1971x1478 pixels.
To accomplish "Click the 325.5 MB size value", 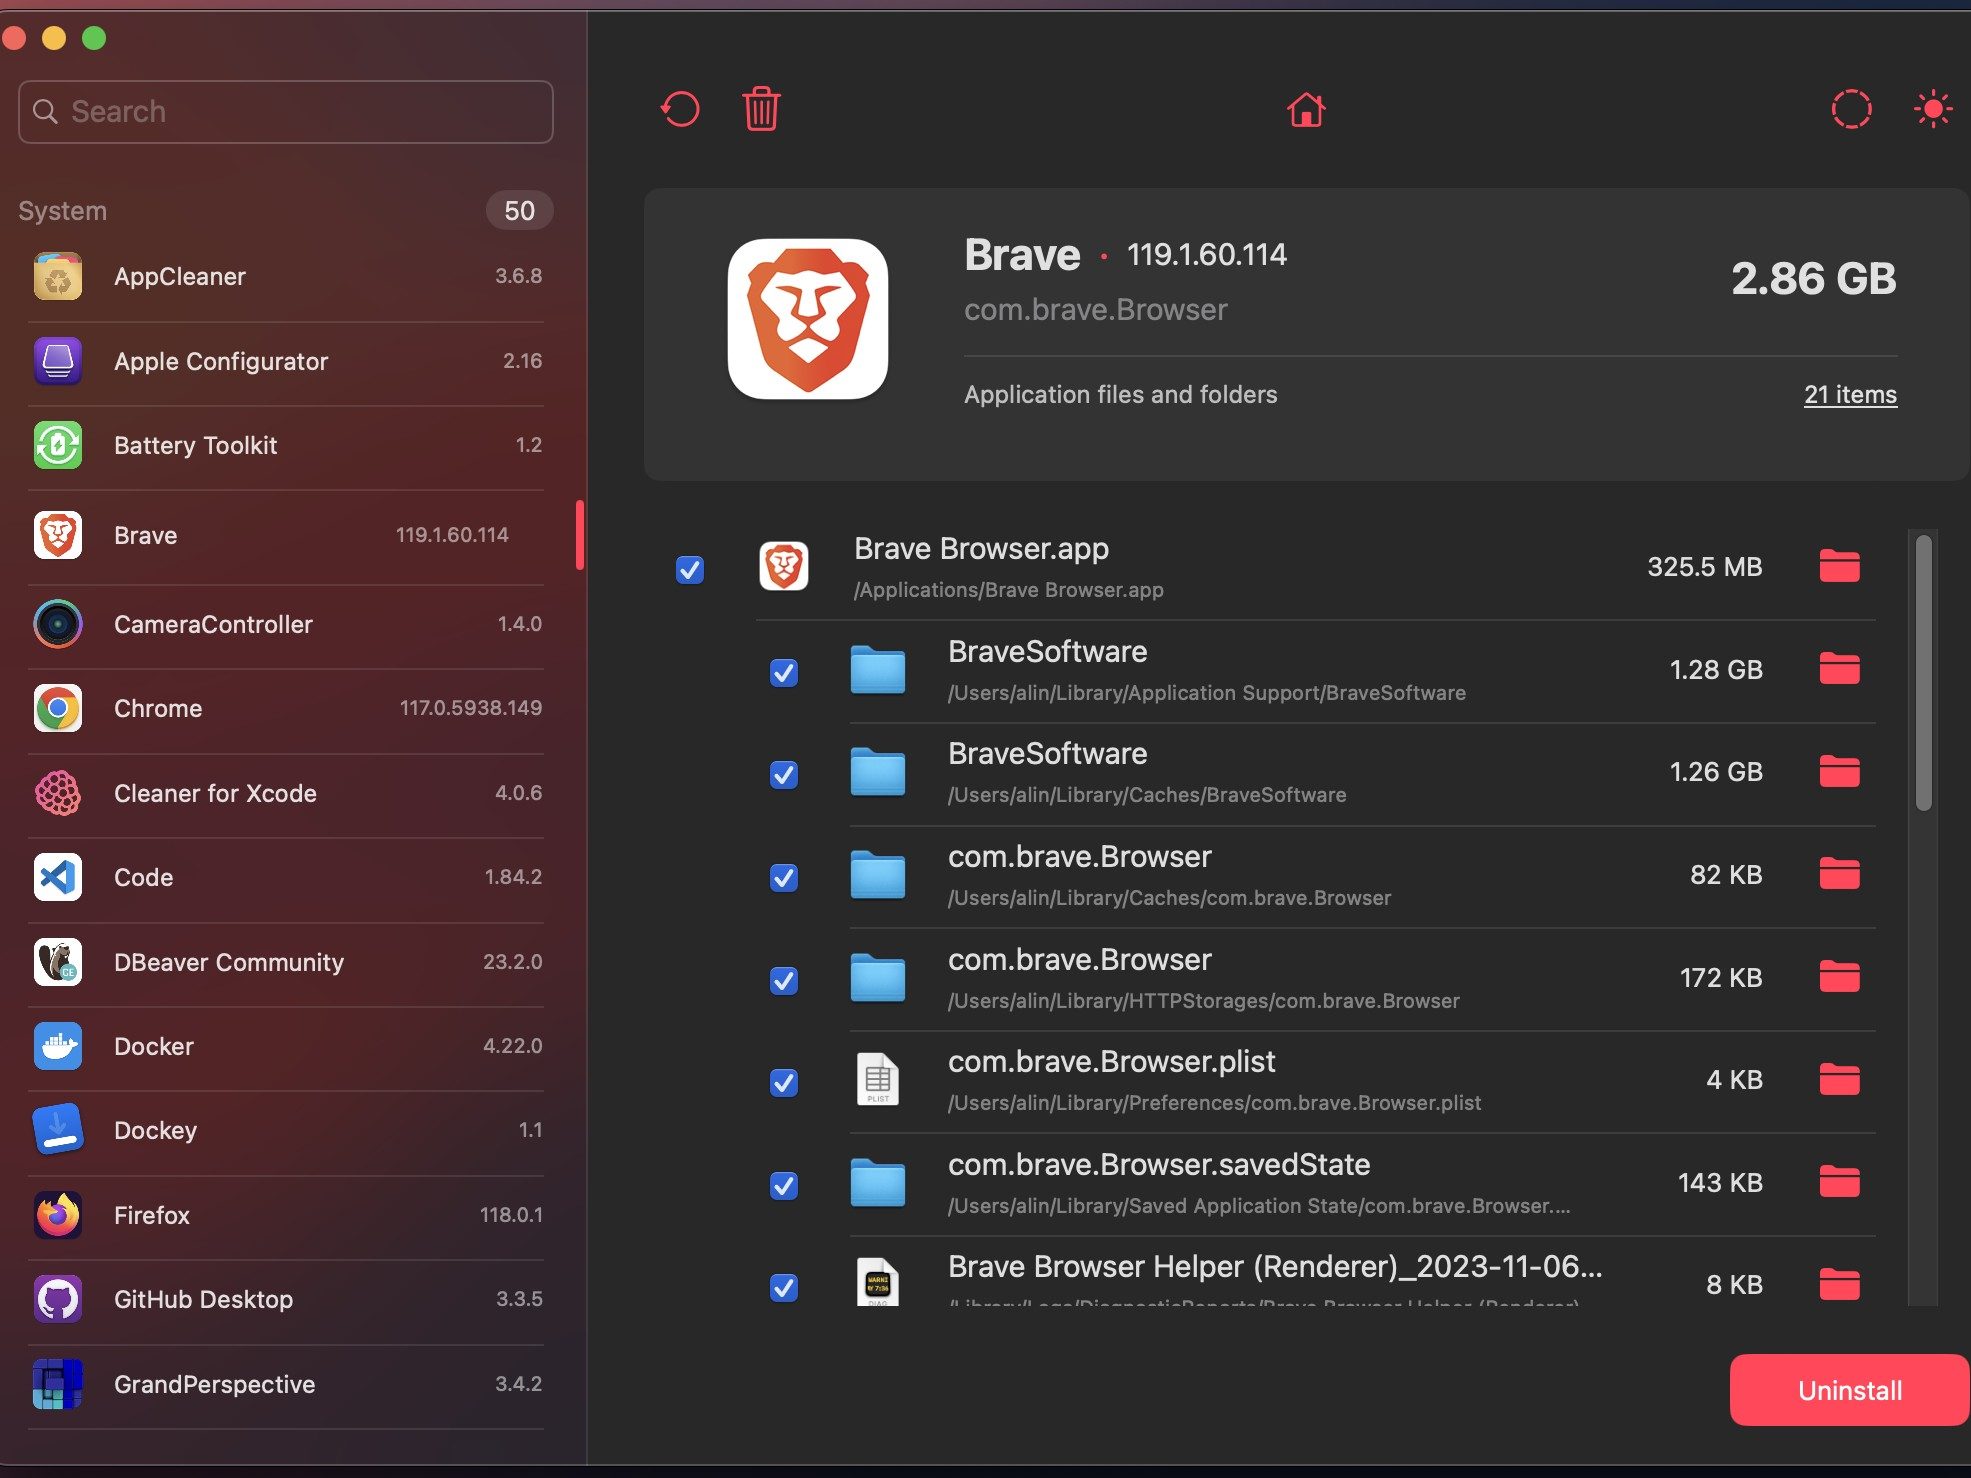I will tap(1704, 566).
